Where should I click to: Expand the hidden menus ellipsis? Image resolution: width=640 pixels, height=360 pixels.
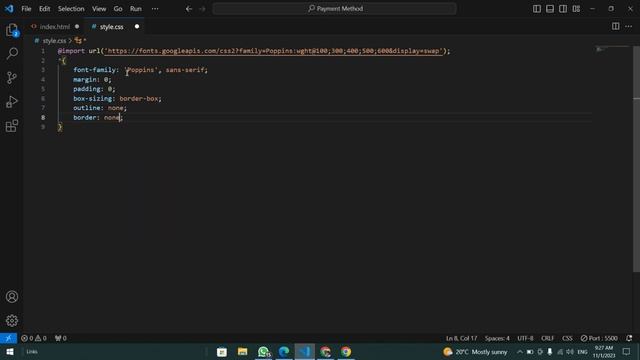click(155, 9)
